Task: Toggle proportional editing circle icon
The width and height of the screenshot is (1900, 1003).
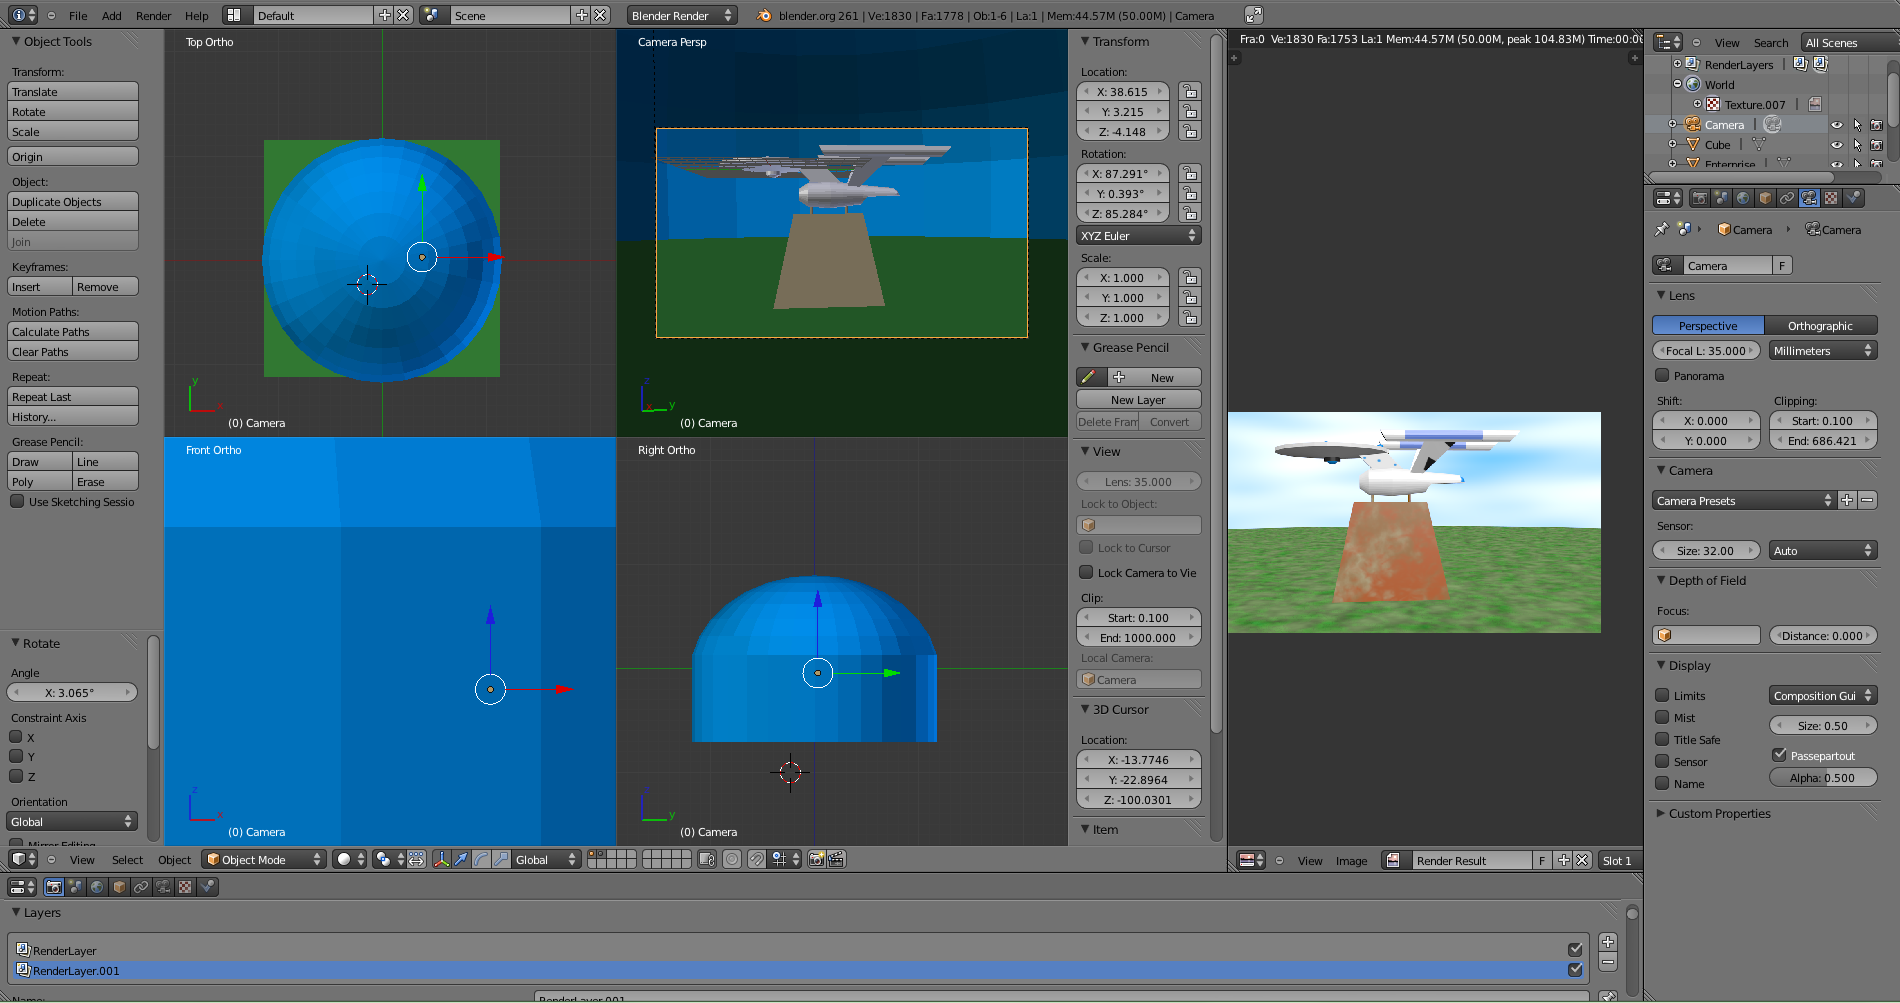Action: coord(732,859)
